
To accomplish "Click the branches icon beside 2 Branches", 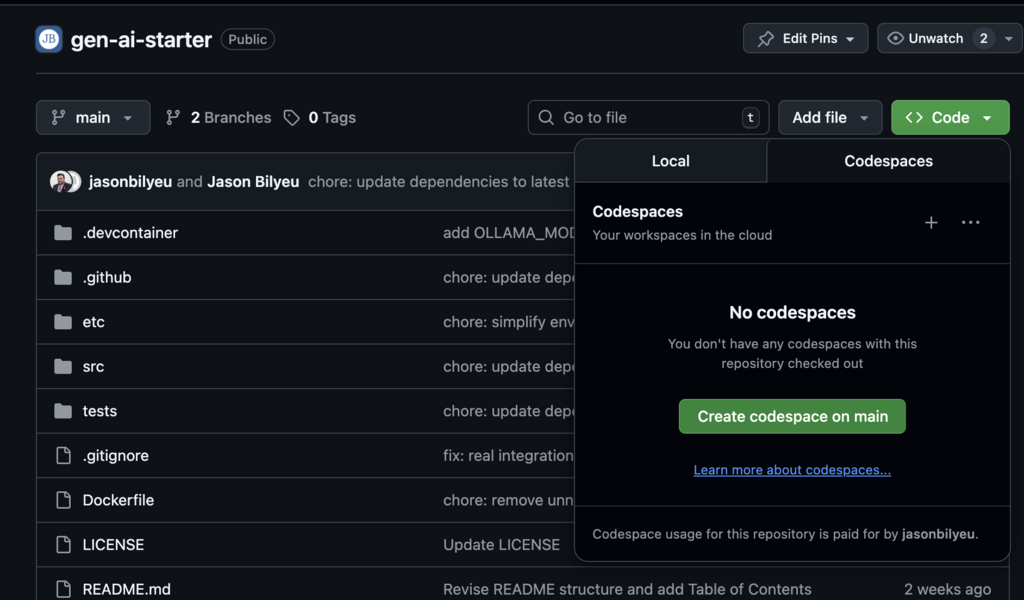I will click(173, 118).
